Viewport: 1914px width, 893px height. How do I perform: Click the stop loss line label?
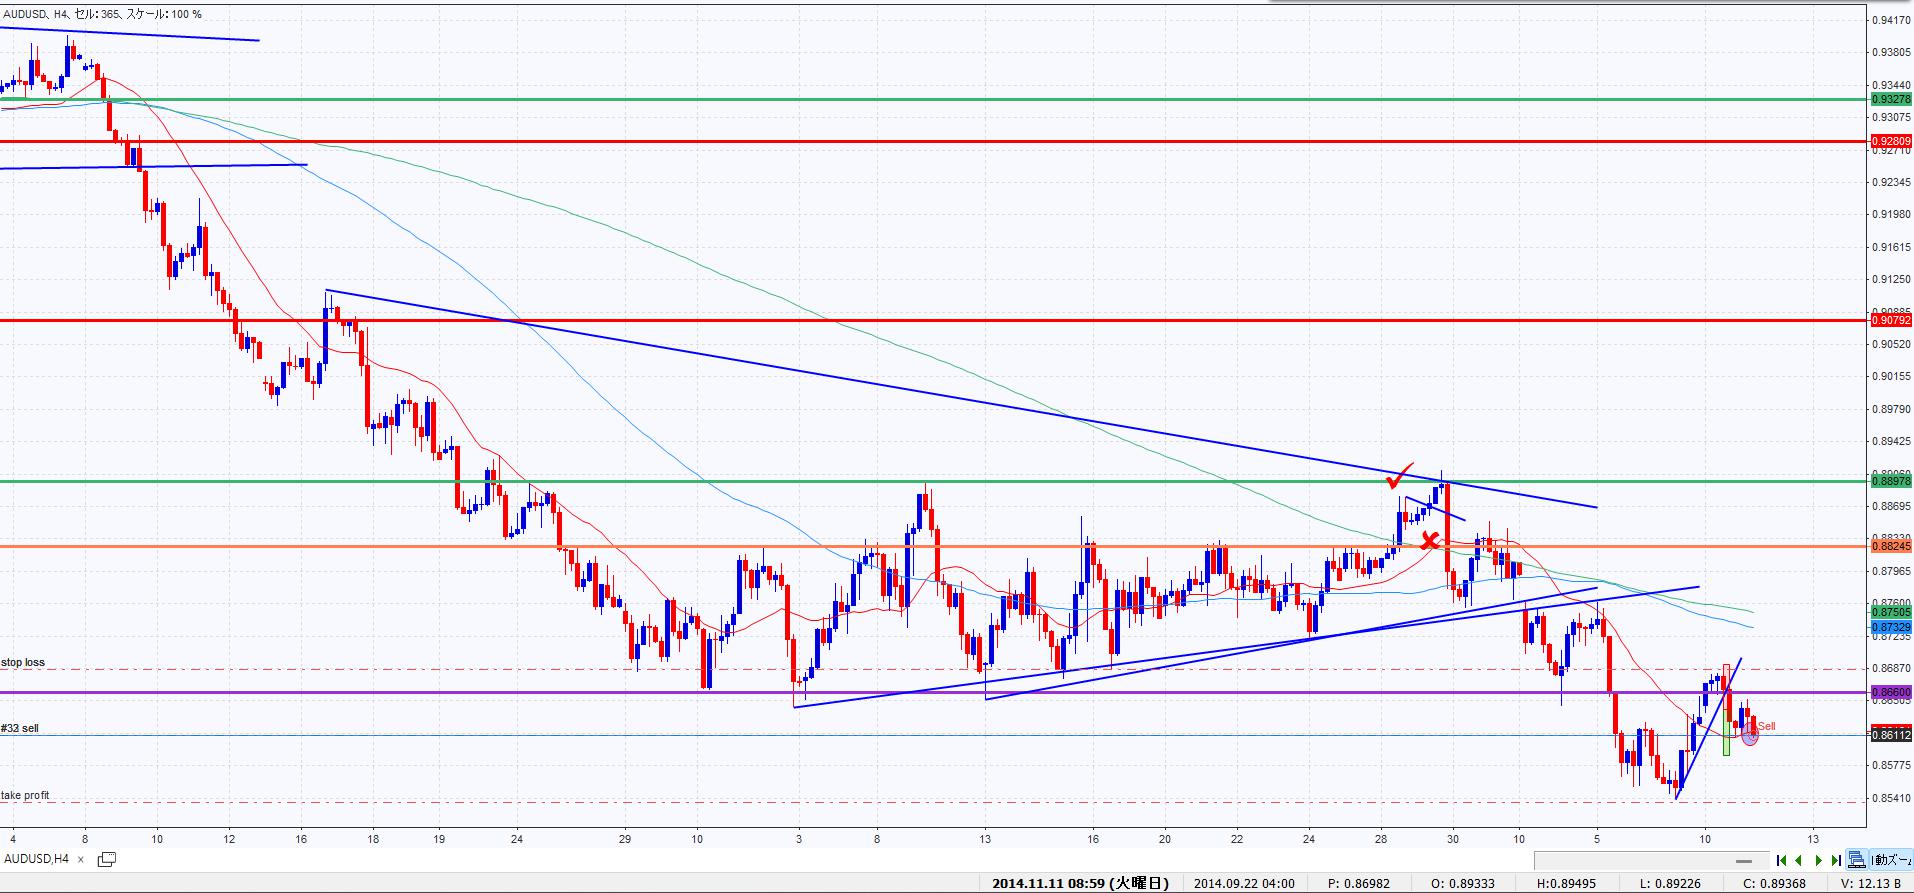tap(23, 662)
